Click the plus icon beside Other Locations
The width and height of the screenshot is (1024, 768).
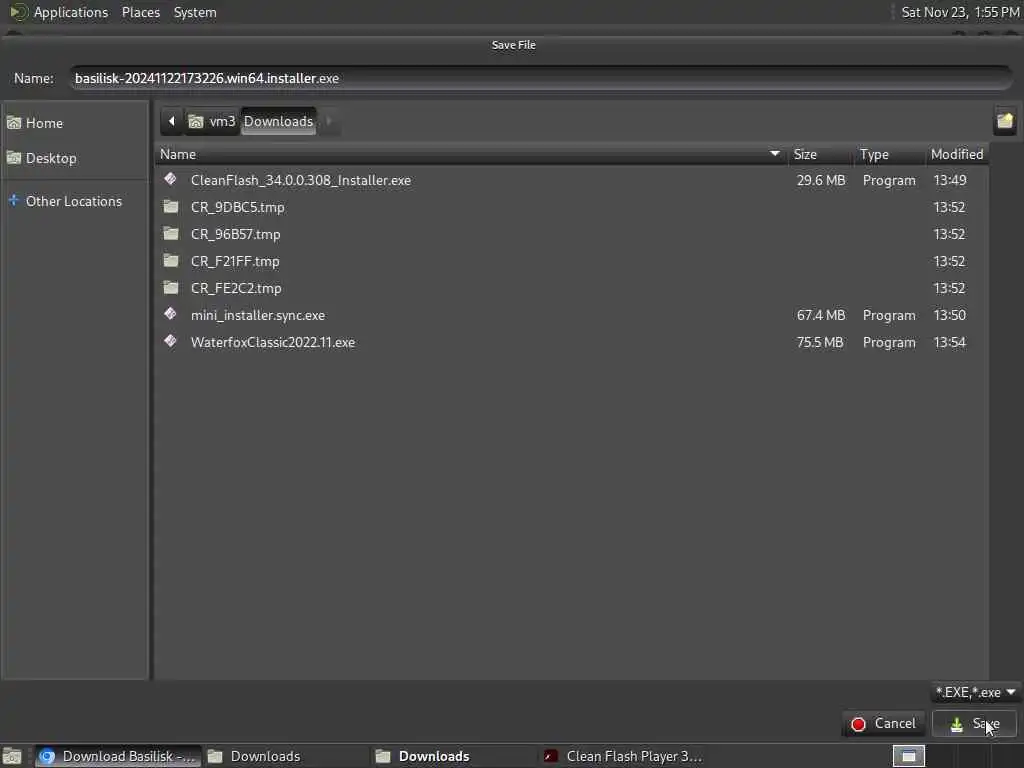[13, 200]
